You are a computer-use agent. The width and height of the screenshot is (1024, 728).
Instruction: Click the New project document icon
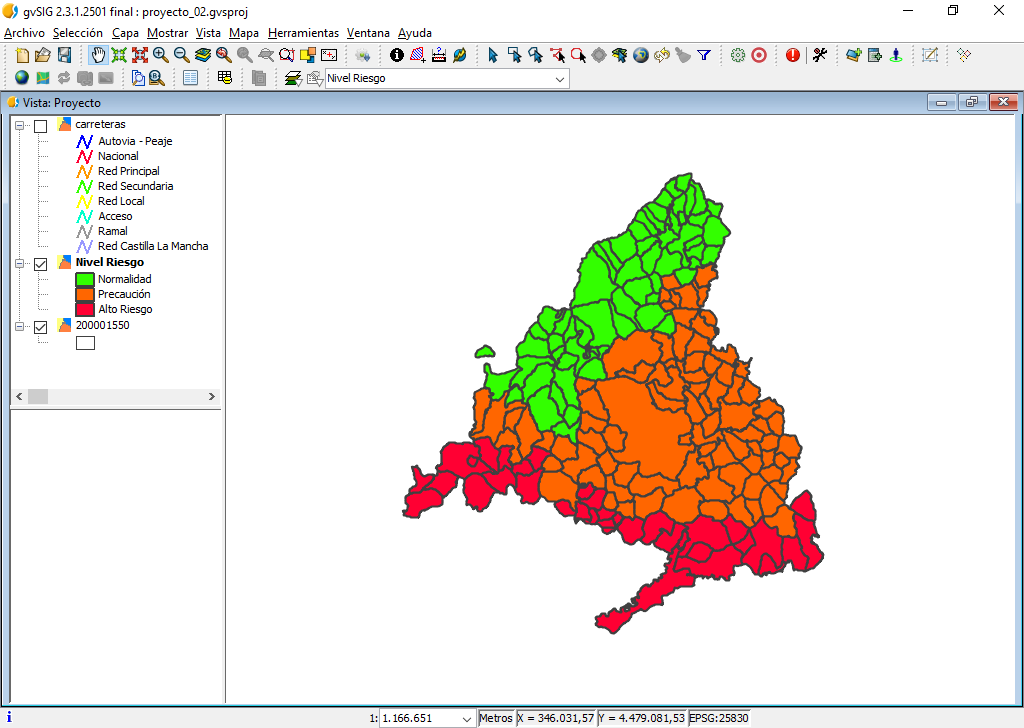click(22, 55)
